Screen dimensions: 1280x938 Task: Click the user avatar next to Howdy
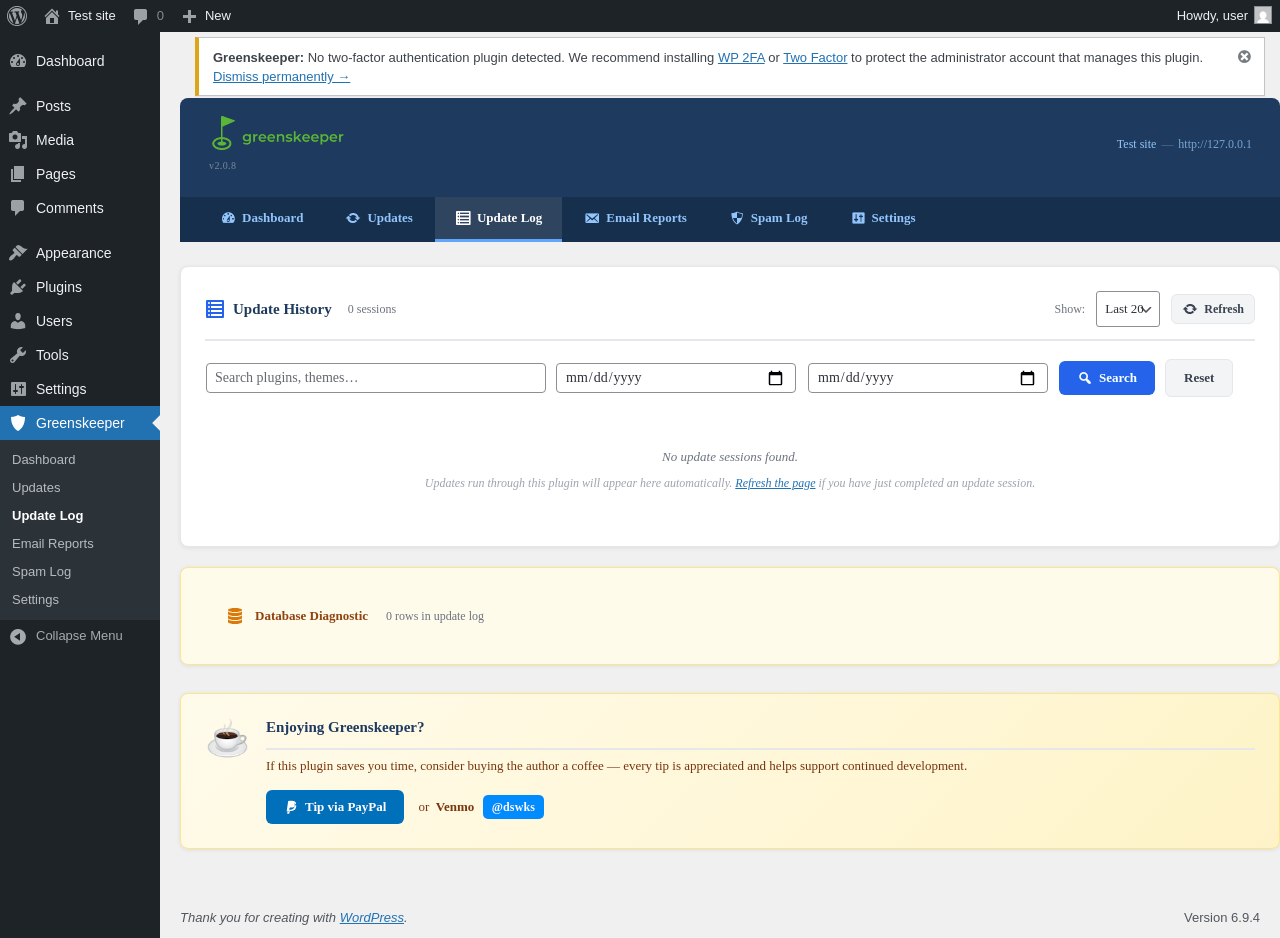pyautogui.click(x=1263, y=15)
